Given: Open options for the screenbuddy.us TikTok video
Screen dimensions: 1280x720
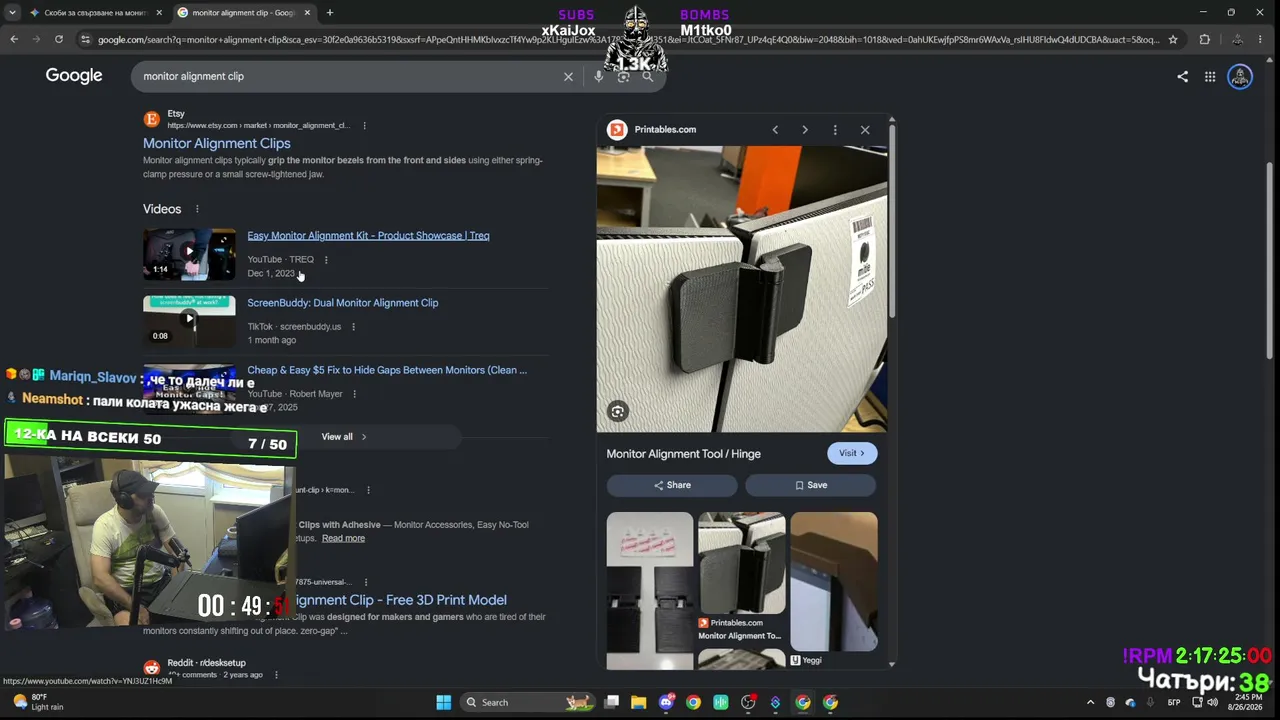Looking at the screenshot, I should (353, 327).
